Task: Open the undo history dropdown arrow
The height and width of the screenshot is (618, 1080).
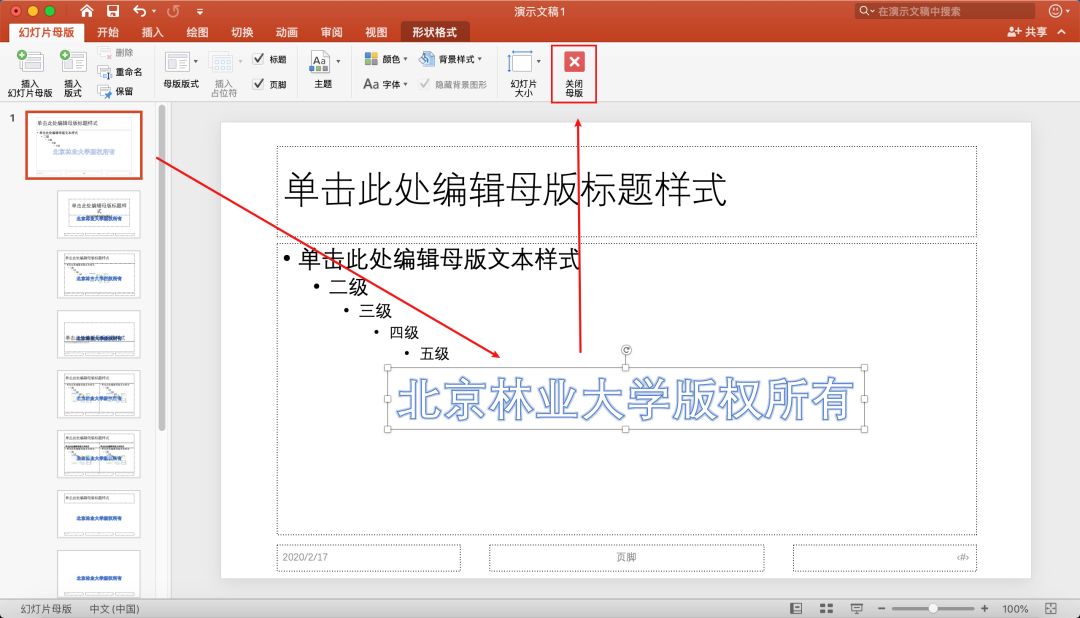Action: [154, 12]
